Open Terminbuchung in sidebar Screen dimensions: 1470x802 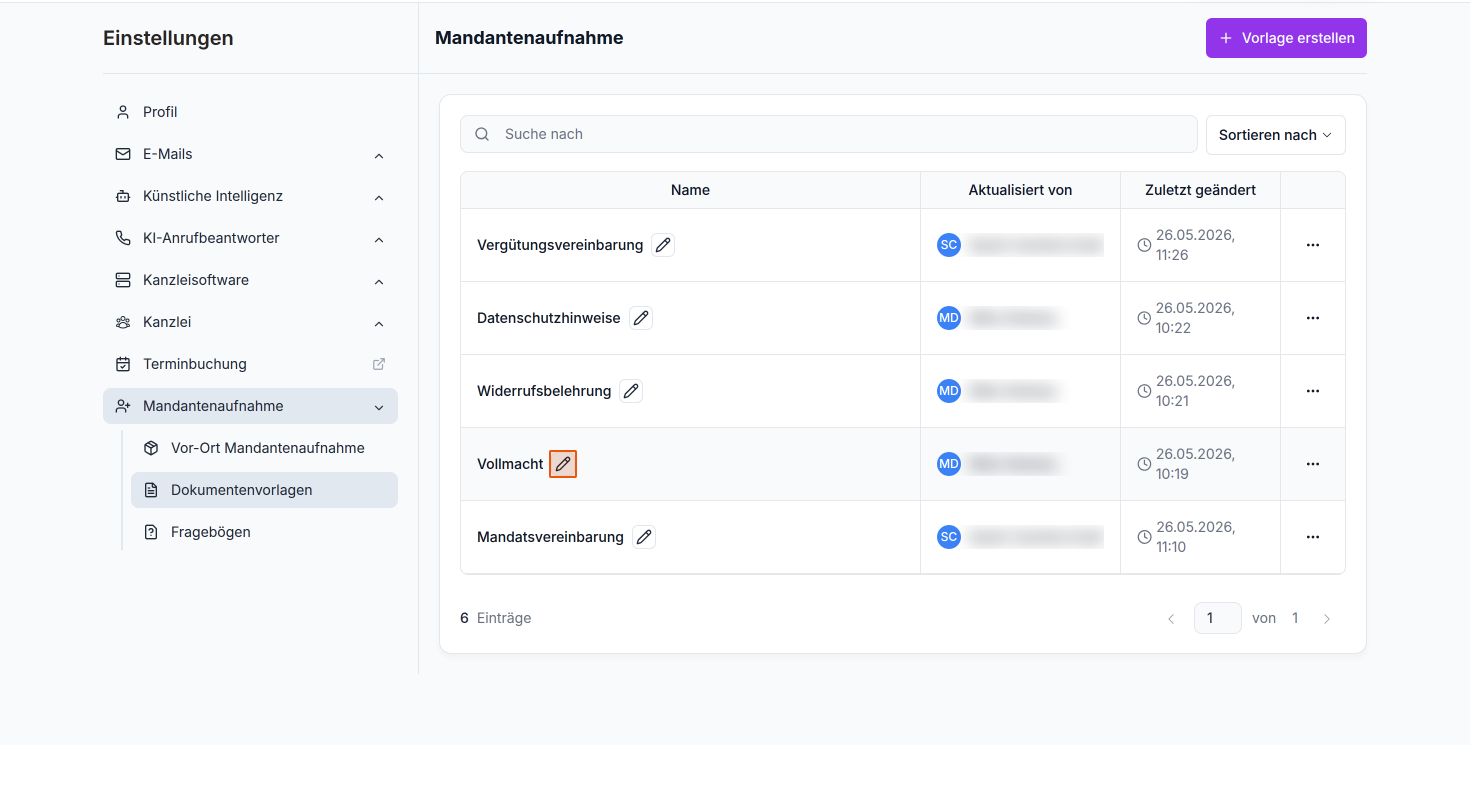pyautogui.click(x=250, y=364)
